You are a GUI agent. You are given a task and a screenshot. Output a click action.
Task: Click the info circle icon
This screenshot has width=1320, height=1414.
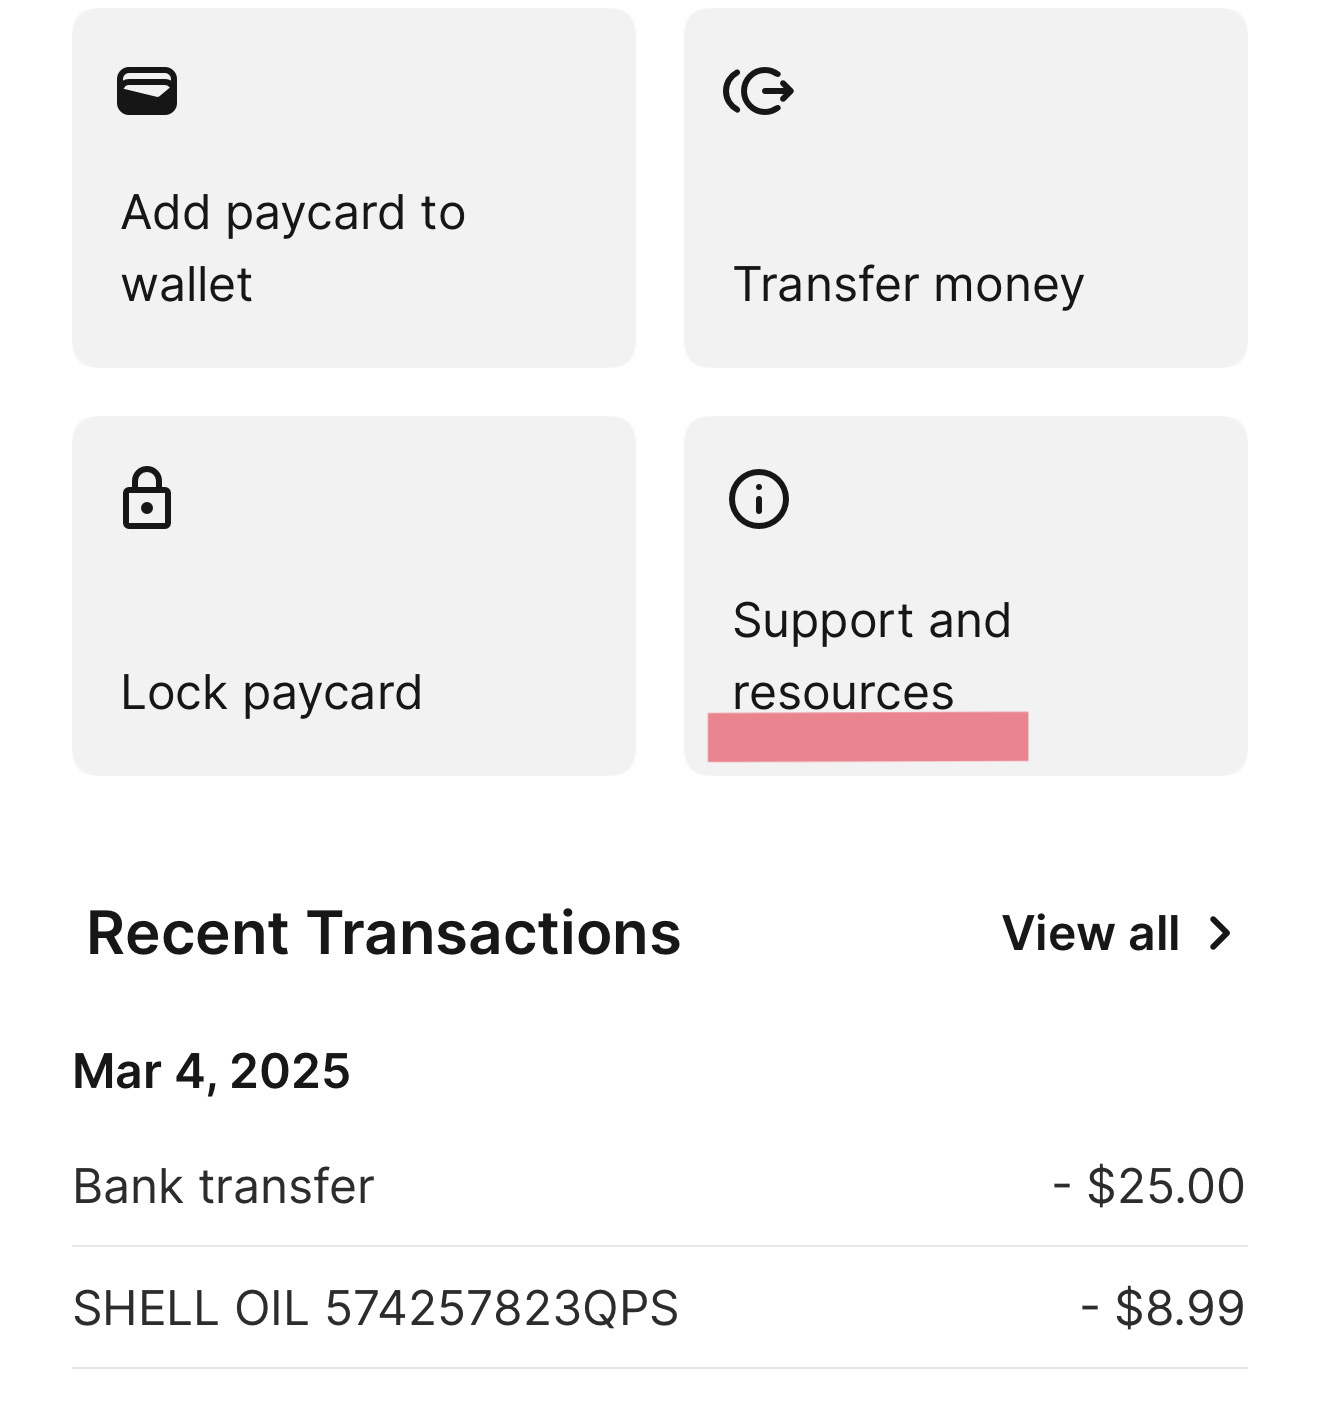tap(759, 498)
